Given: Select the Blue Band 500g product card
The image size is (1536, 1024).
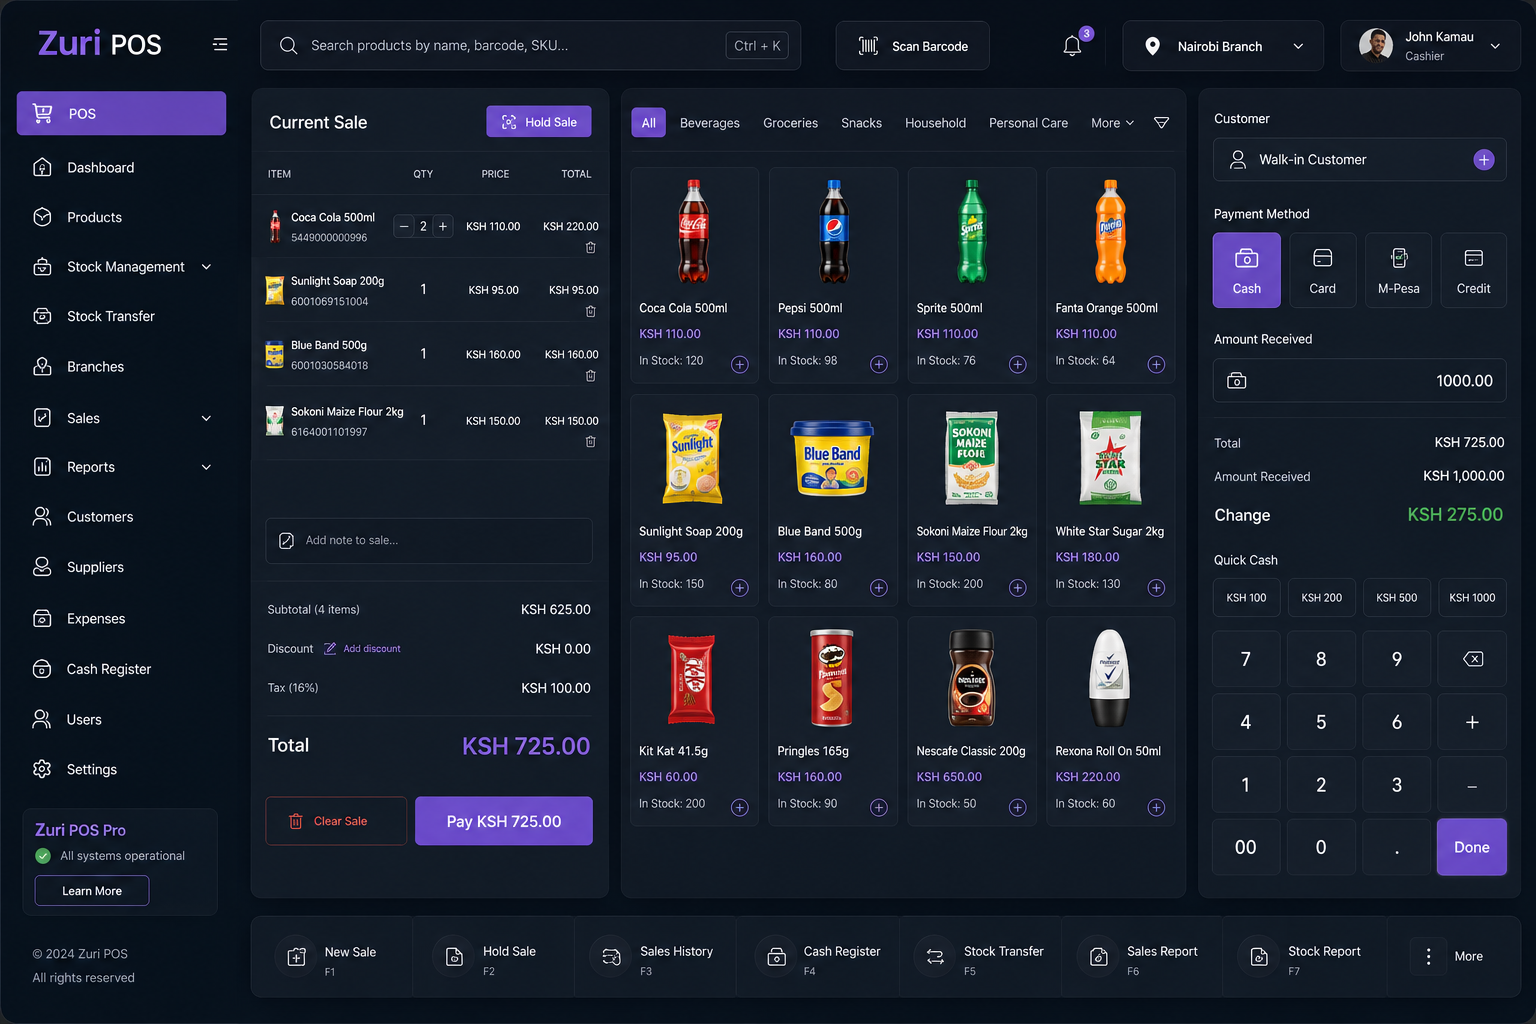Looking at the screenshot, I should coord(833,500).
